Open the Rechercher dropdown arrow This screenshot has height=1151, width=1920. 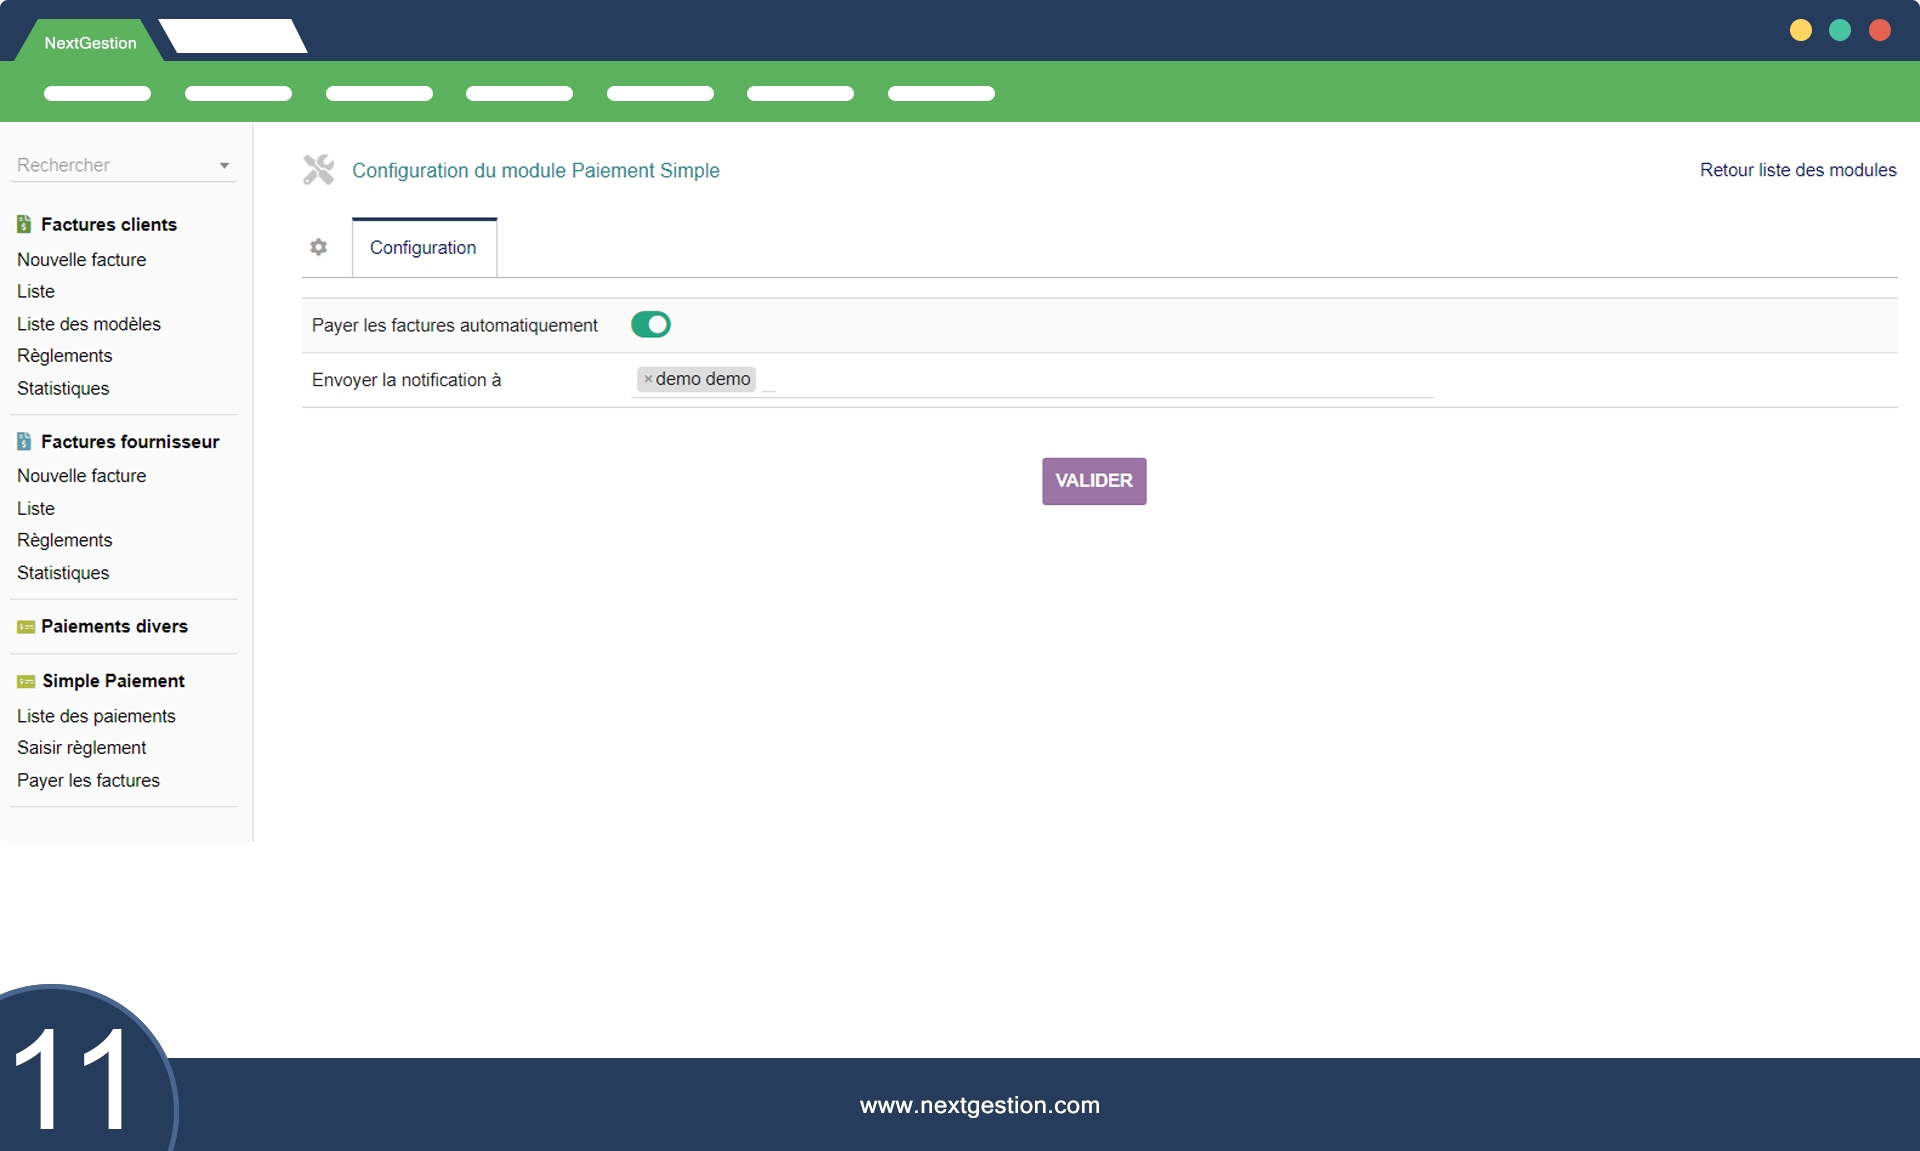pos(224,166)
